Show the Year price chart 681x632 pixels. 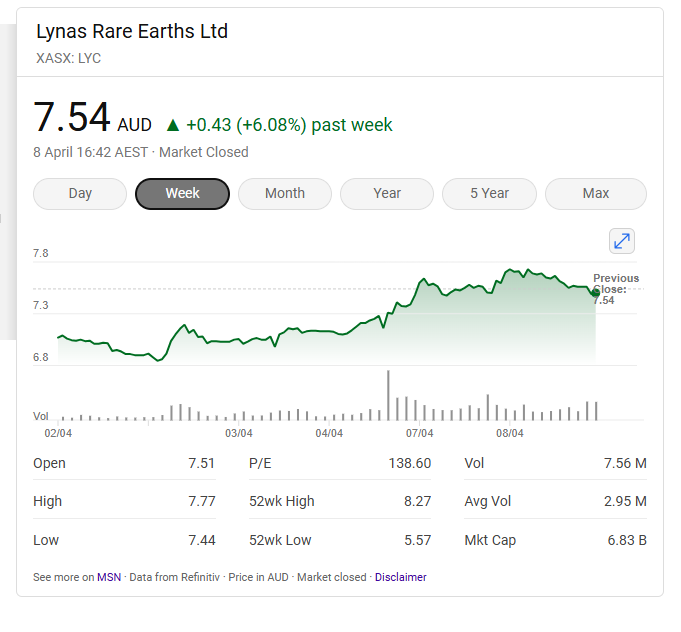387,194
